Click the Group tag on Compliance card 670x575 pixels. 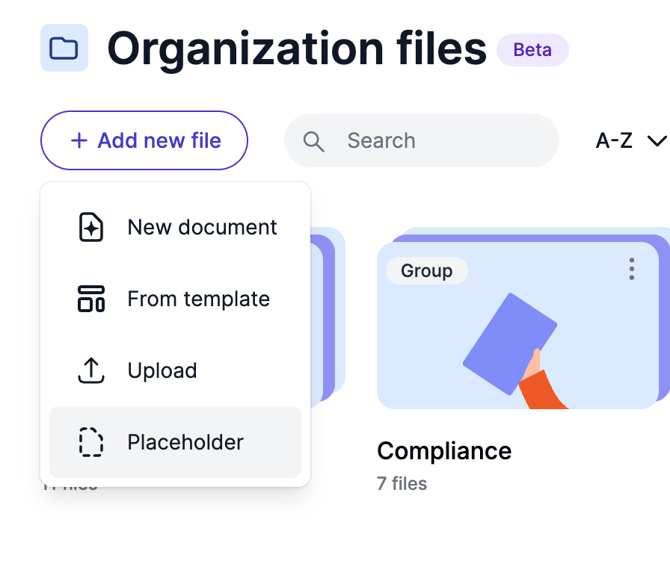pyautogui.click(x=426, y=271)
